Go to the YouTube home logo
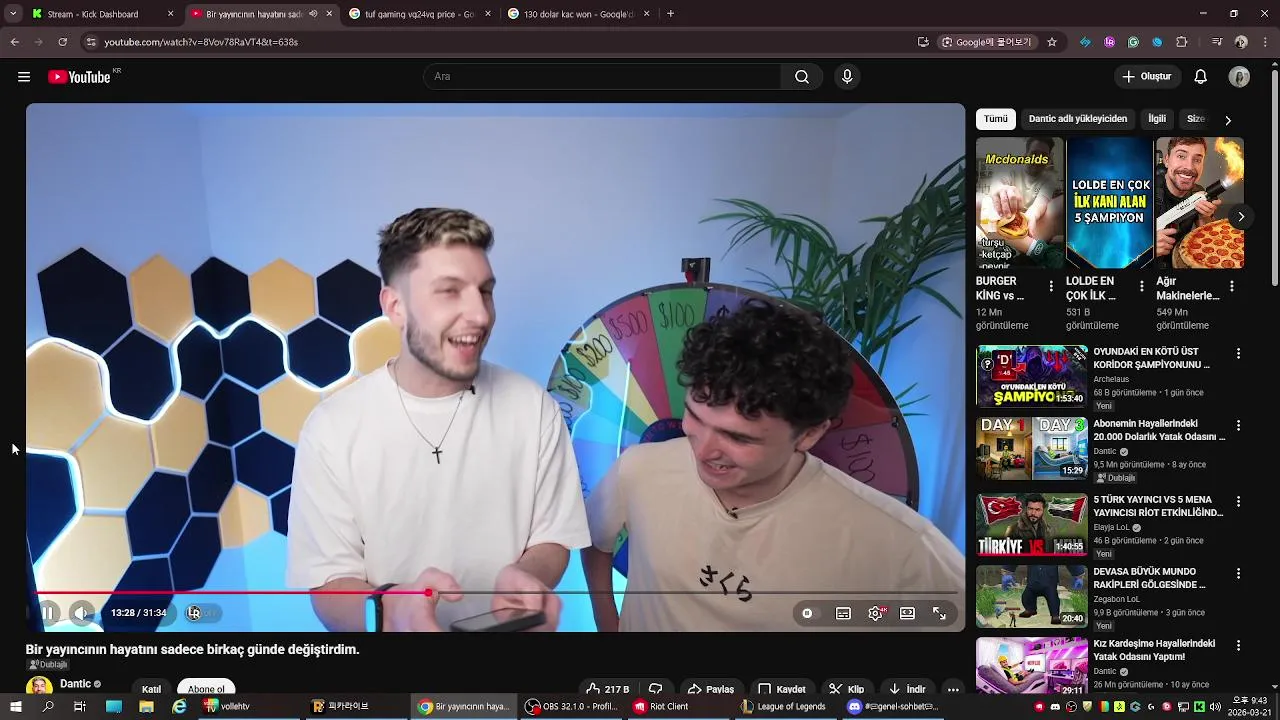The height and width of the screenshot is (720, 1280). point(80,77)
